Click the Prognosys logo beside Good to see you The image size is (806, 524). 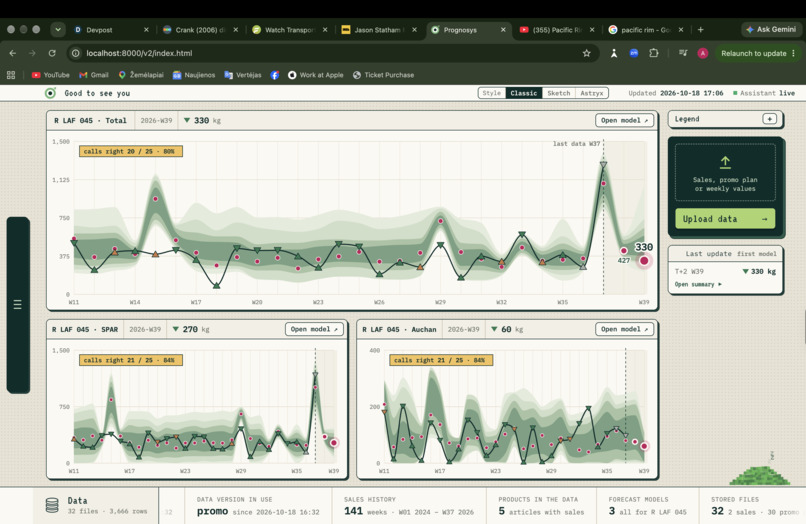(50, 93)
